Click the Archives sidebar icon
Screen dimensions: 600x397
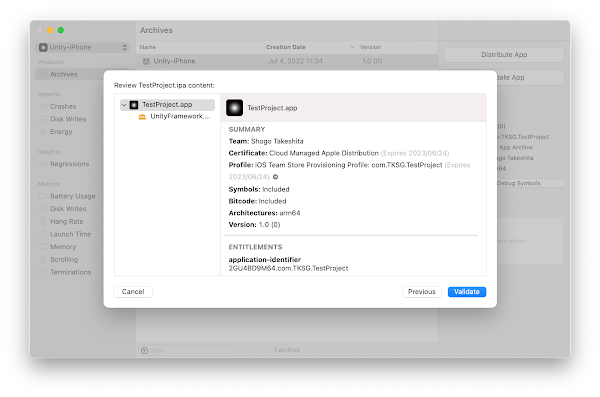(x=43, y=74)
